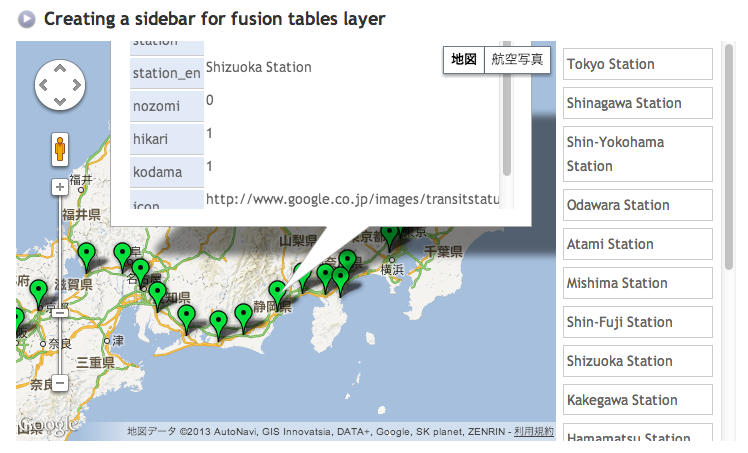Click the sidebar list's vertical scrollbar
The height and width of the screenshot is (453, 748).
728,157
